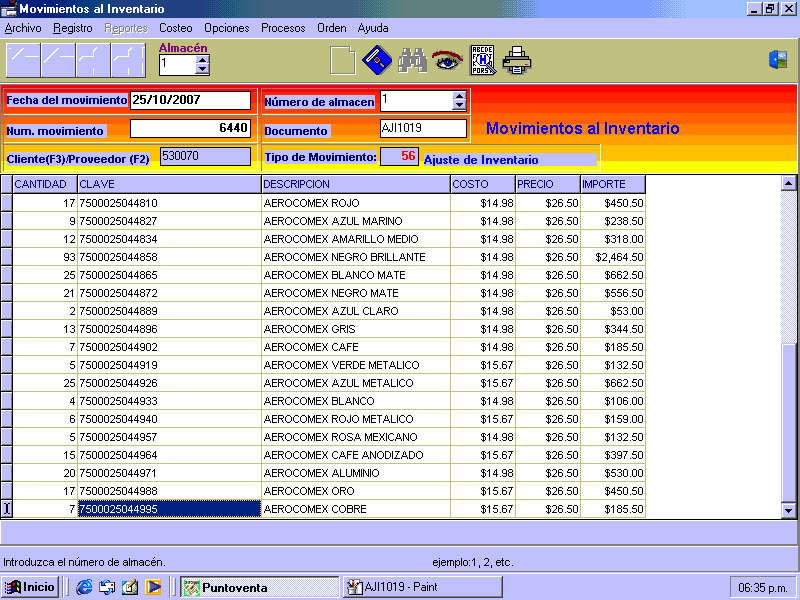Click the blue diskette save icon
The image size is (800, 600).
click(x=376, y=61)
